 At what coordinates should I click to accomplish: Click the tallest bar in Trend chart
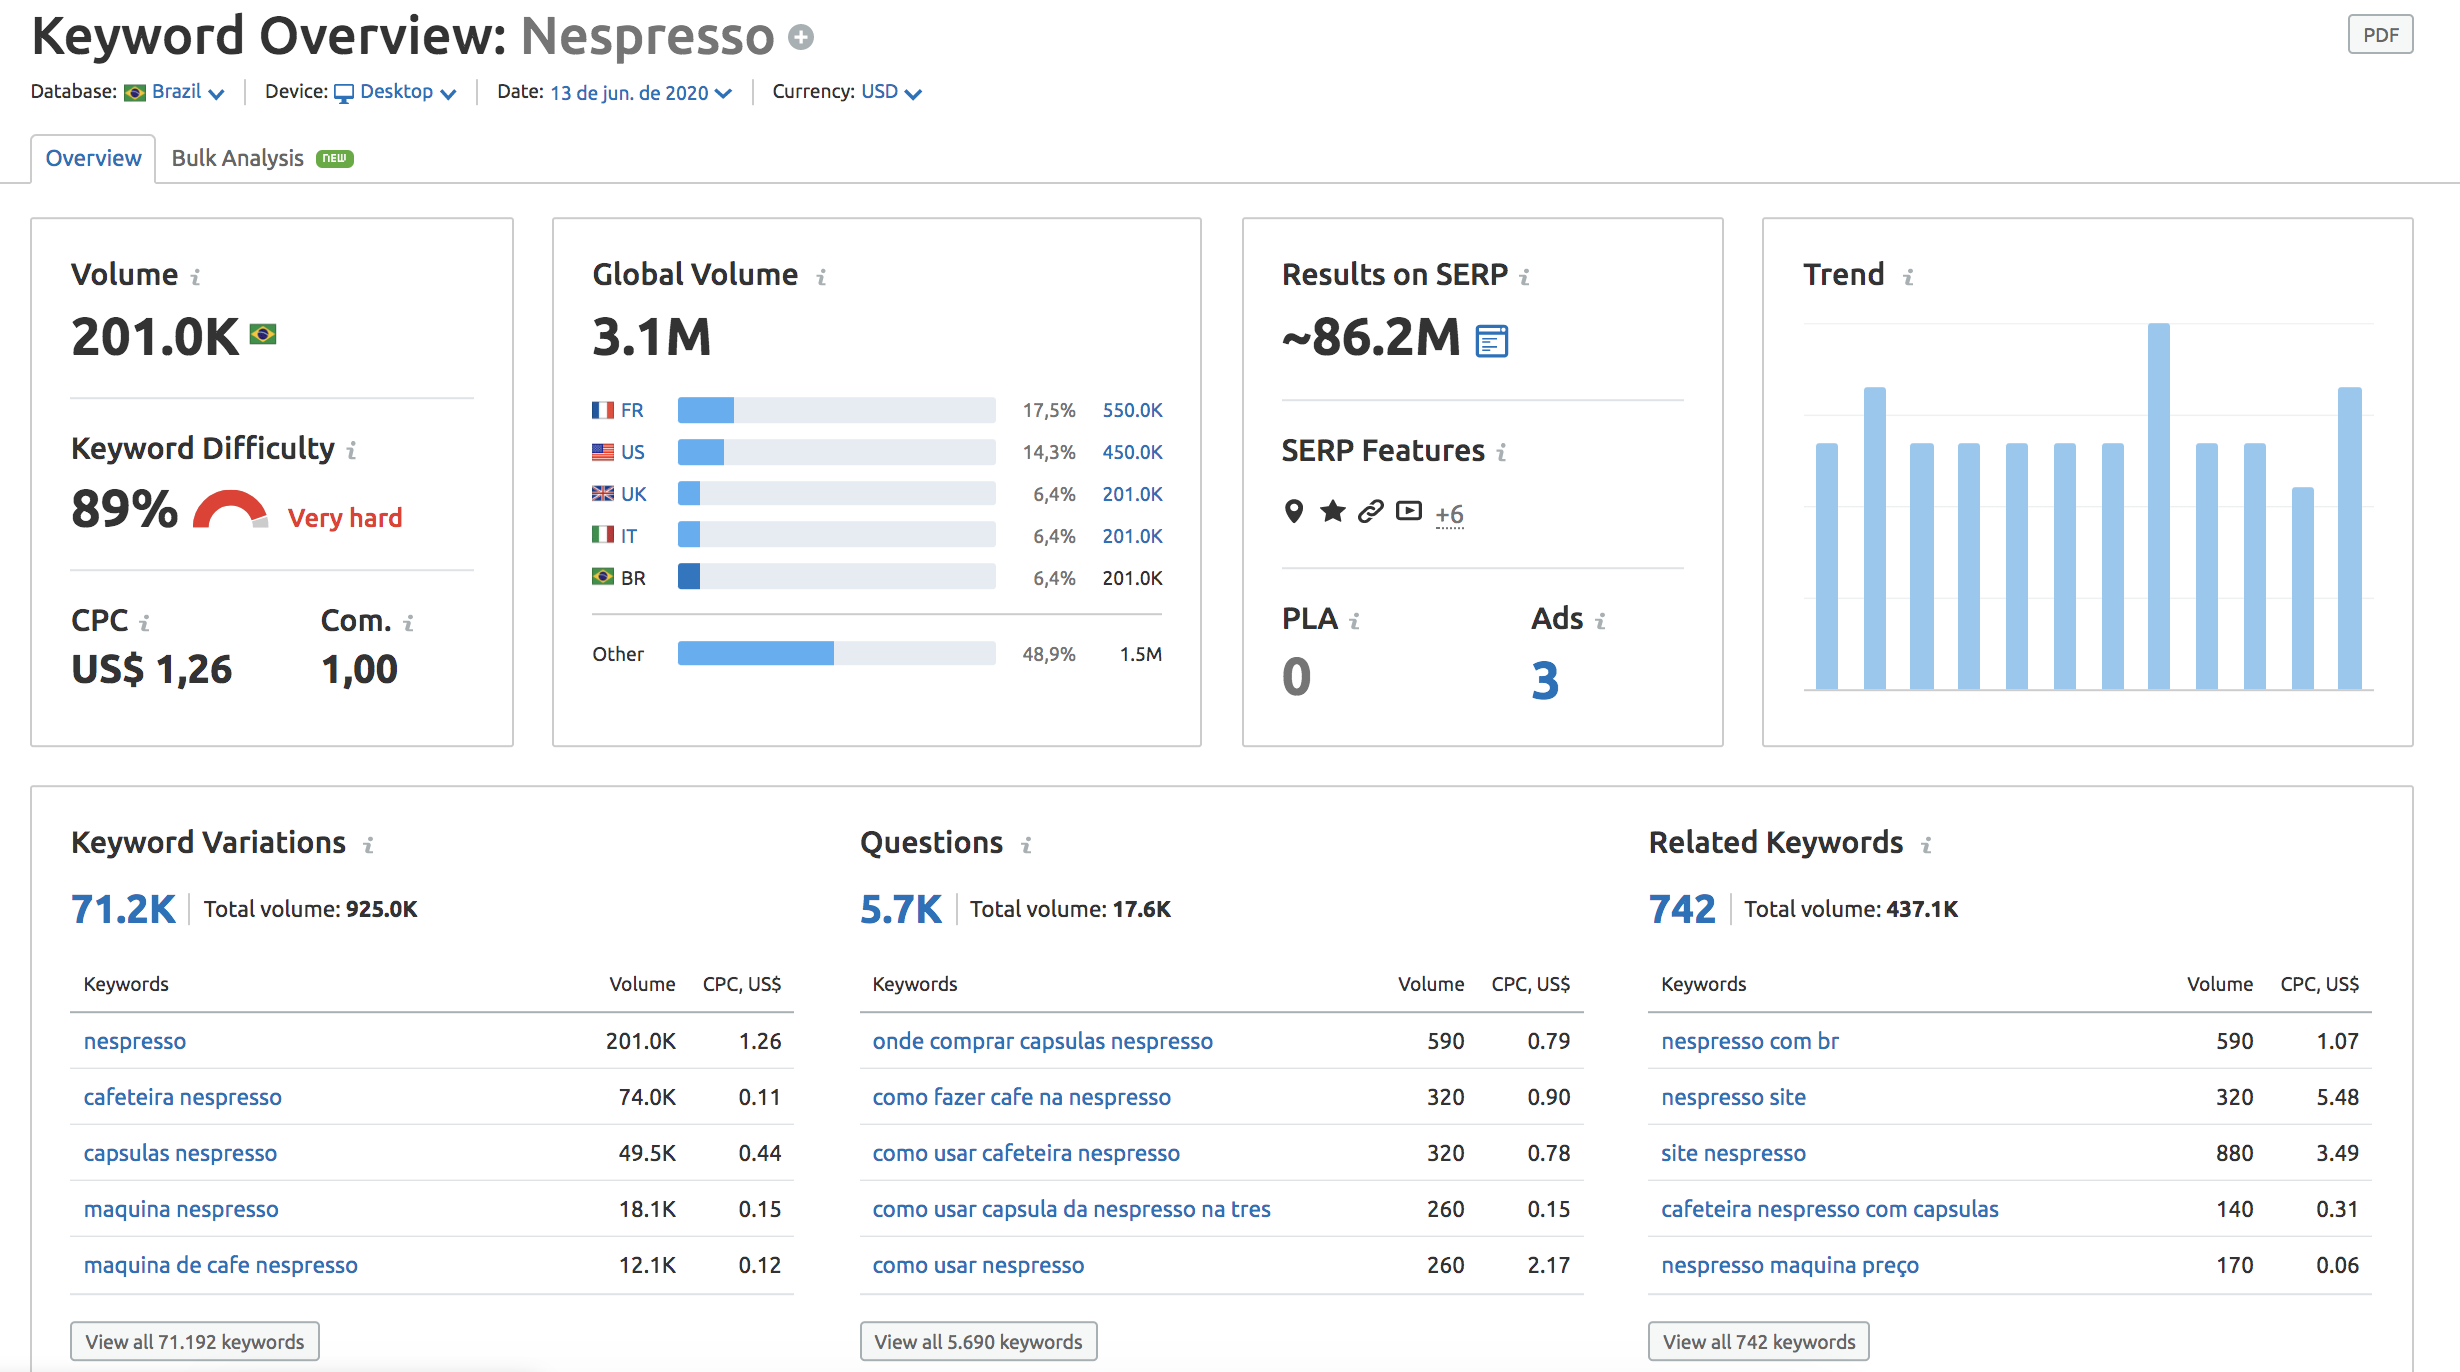click(2158, 506)
